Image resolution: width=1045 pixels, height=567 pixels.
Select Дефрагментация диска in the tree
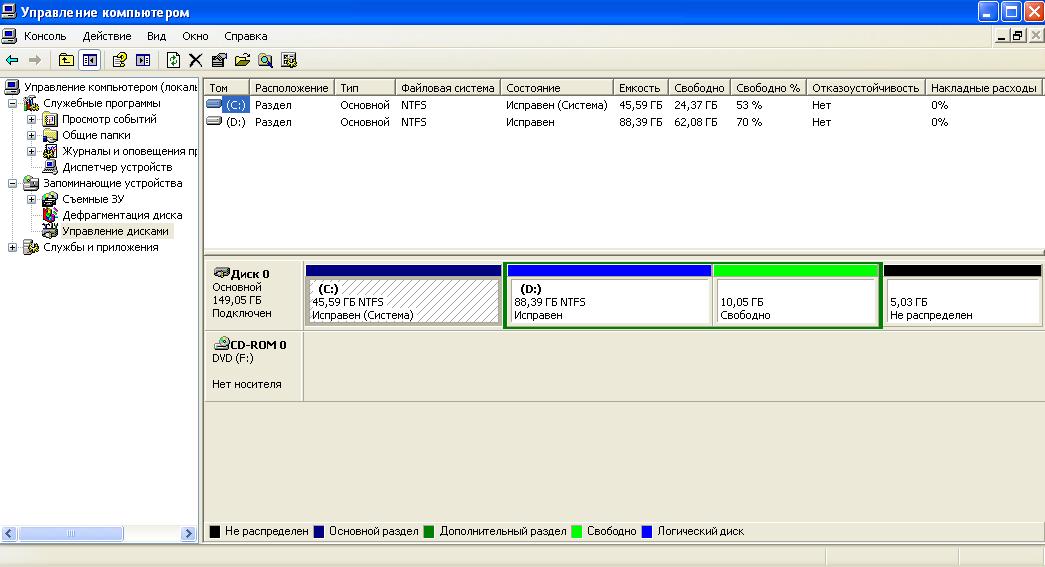pyautogui.click(x=121, y=215)
